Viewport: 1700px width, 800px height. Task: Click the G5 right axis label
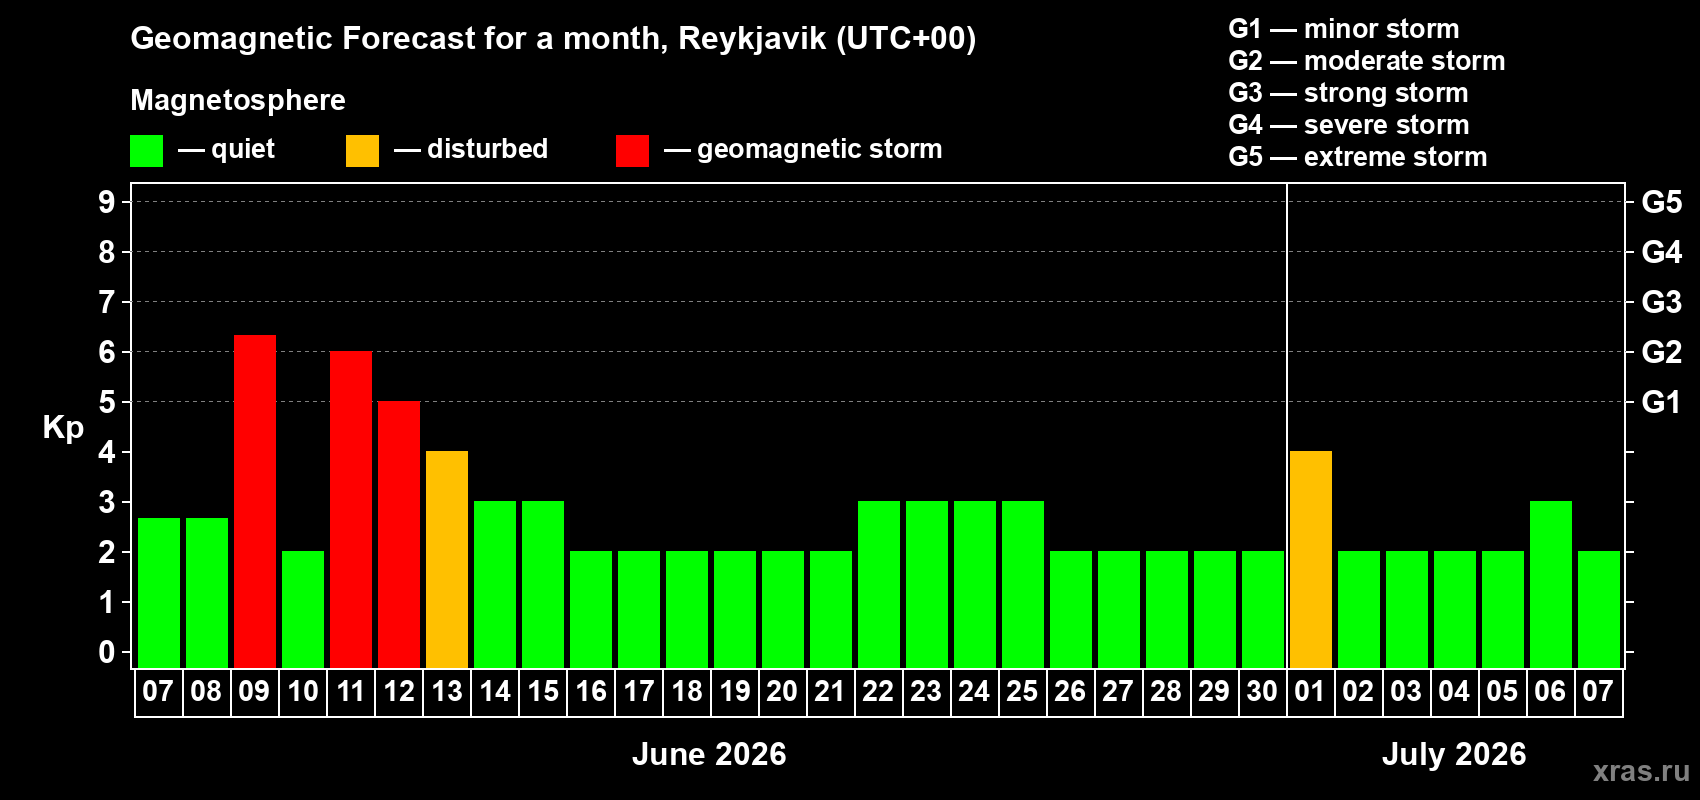(1662, 202)
